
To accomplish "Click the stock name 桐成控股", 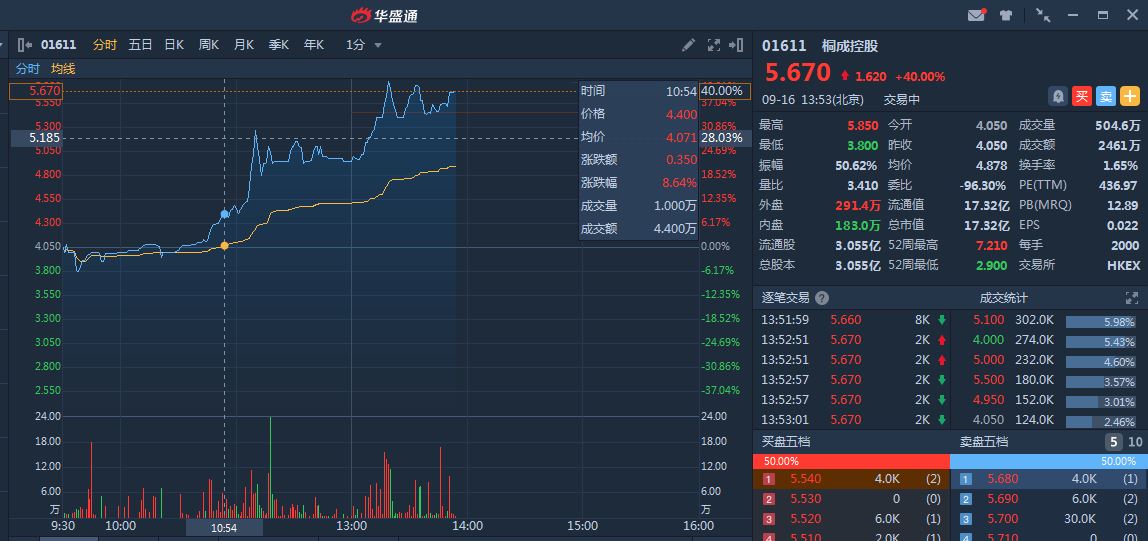I will click(850, 46).
